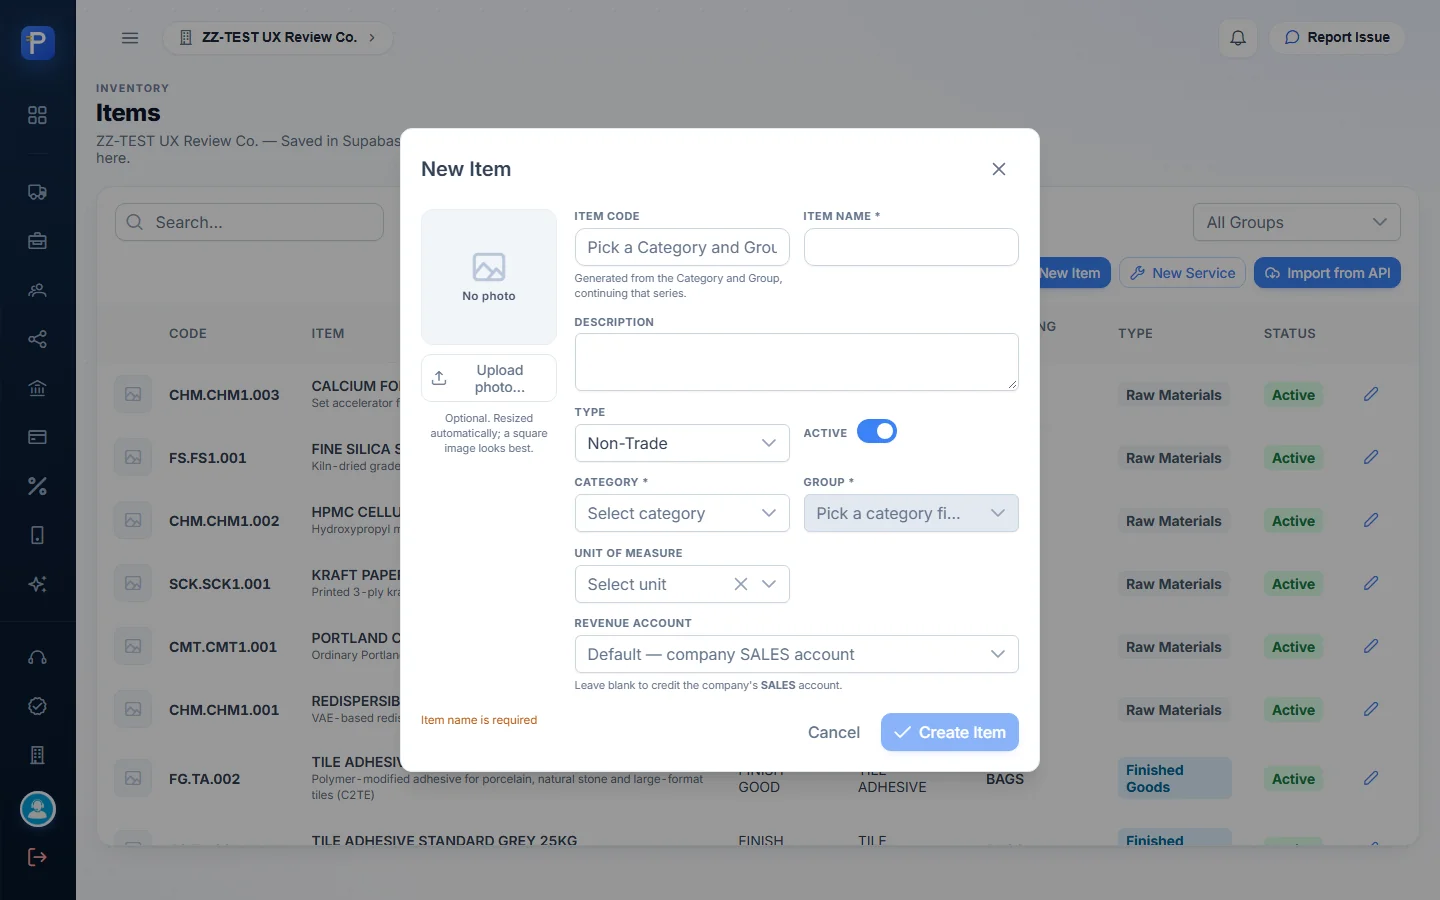Image resolution: width=1440 pixels, height=900 pixels.
Task: Close the New Item dialog with X
Action: coord(998,169)
